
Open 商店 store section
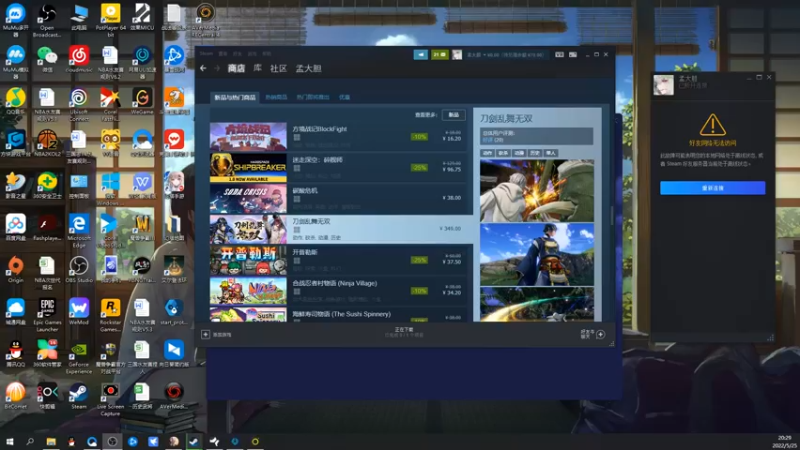[x=236, y=68]
